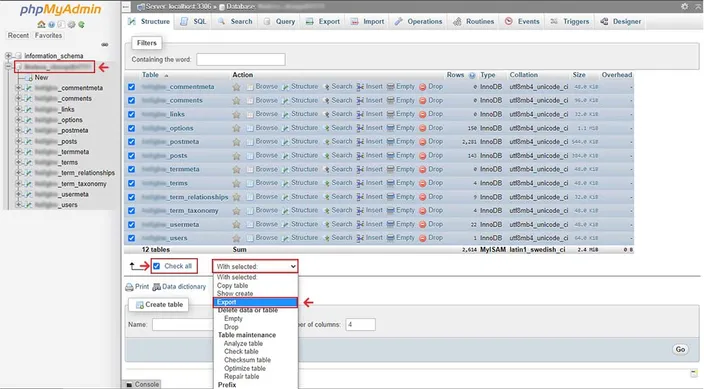This screenshot has width=704, height=389.
Task: Choose Optimize table from dropdown list
Action: [x=245, y=368]
